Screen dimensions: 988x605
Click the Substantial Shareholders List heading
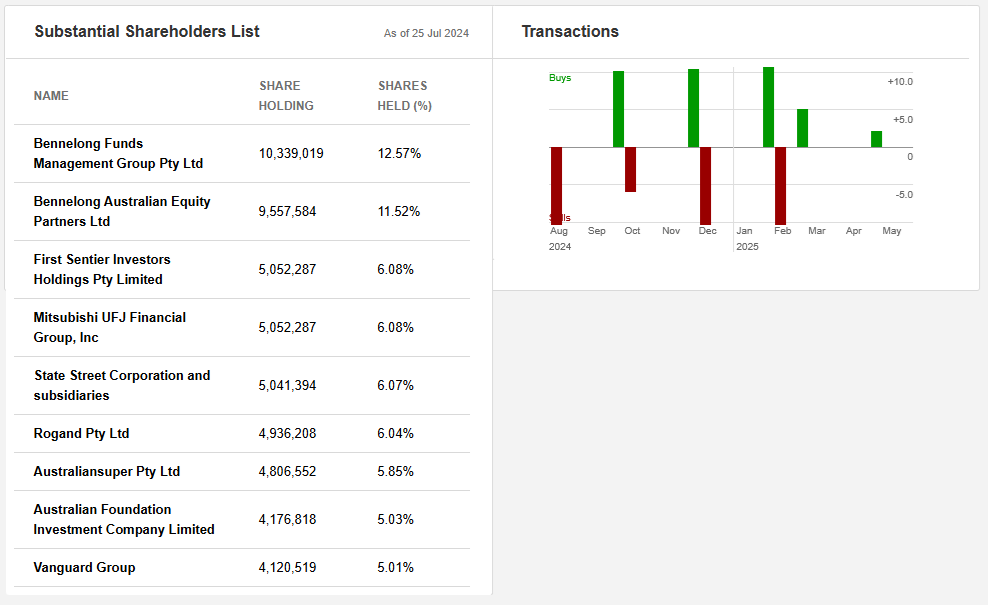click(x=147, y=32)
